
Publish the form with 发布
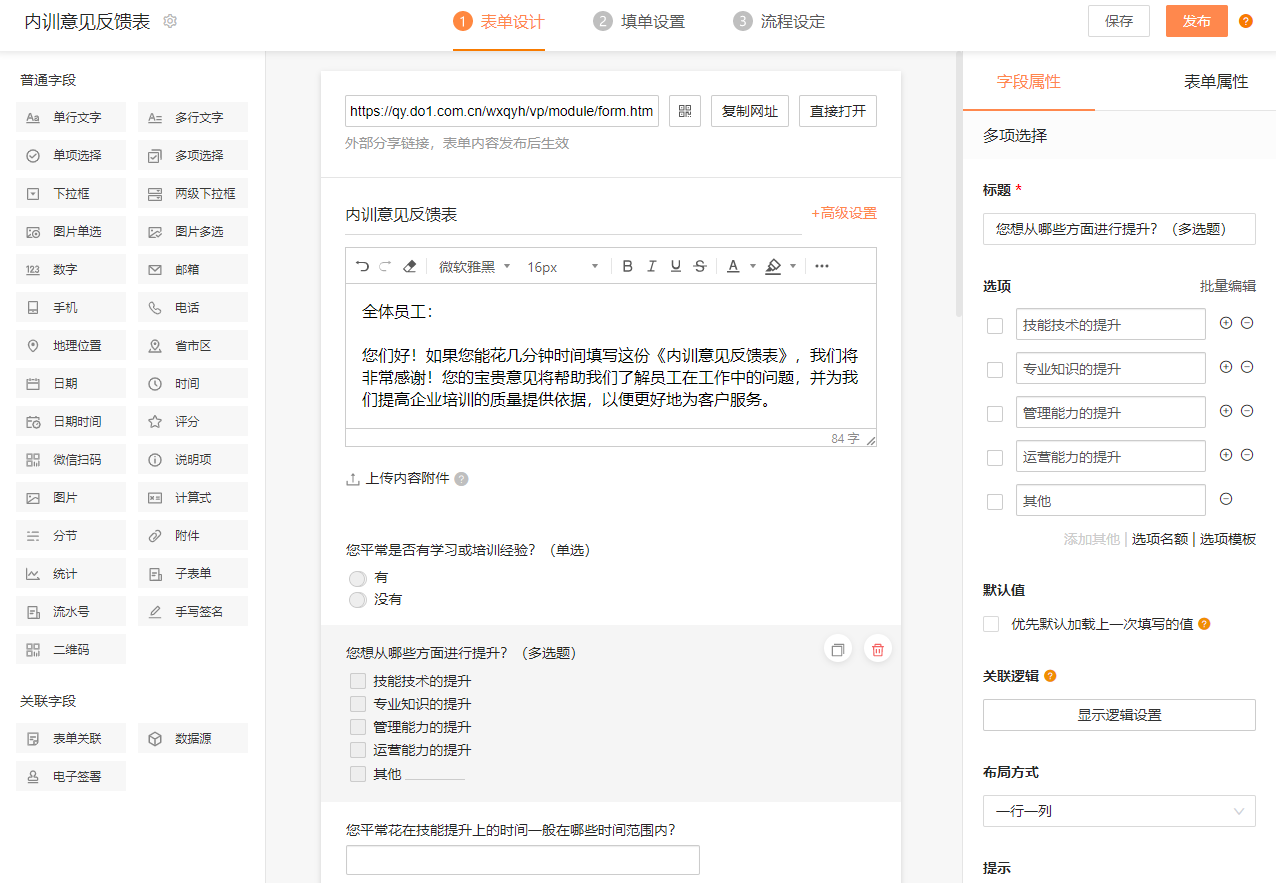(x=1197, y=21)
